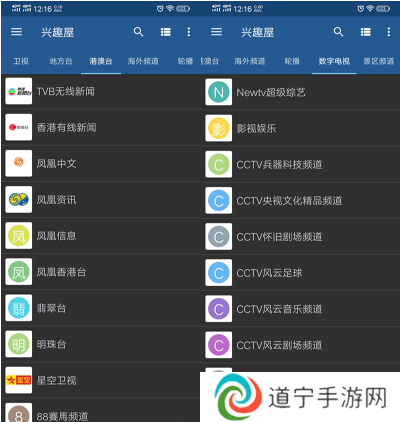Tap the list view icon on right screen
Image resolution: width=400 pixels, height=422 pixels.
(x=366, y=32)
